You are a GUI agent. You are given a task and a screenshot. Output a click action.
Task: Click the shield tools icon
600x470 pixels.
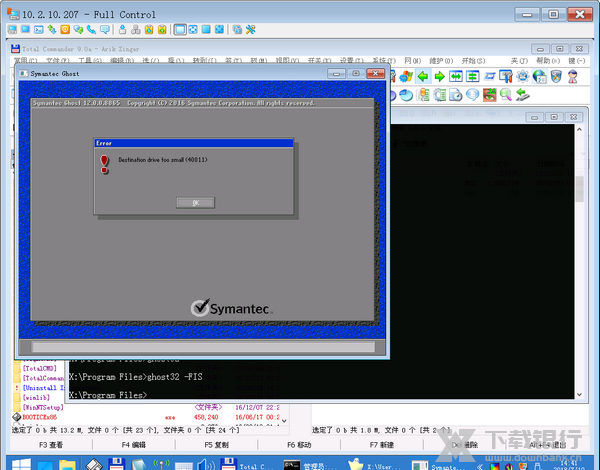[x=556, y=77]
